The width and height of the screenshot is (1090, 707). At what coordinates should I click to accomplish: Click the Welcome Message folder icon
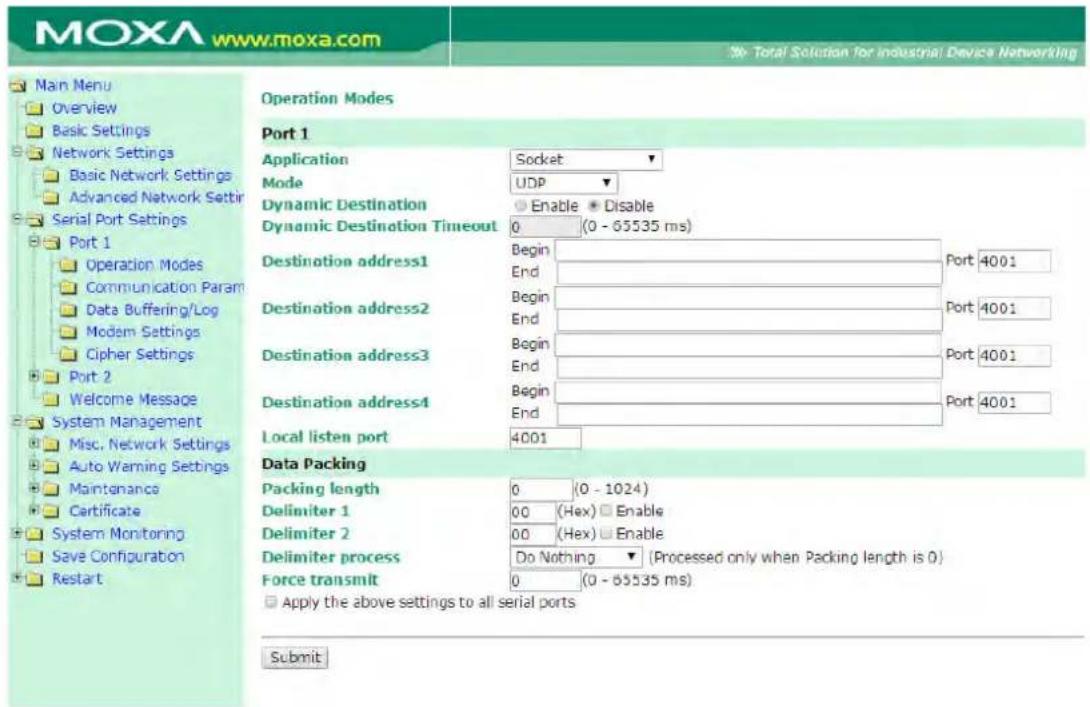point(51,400)
